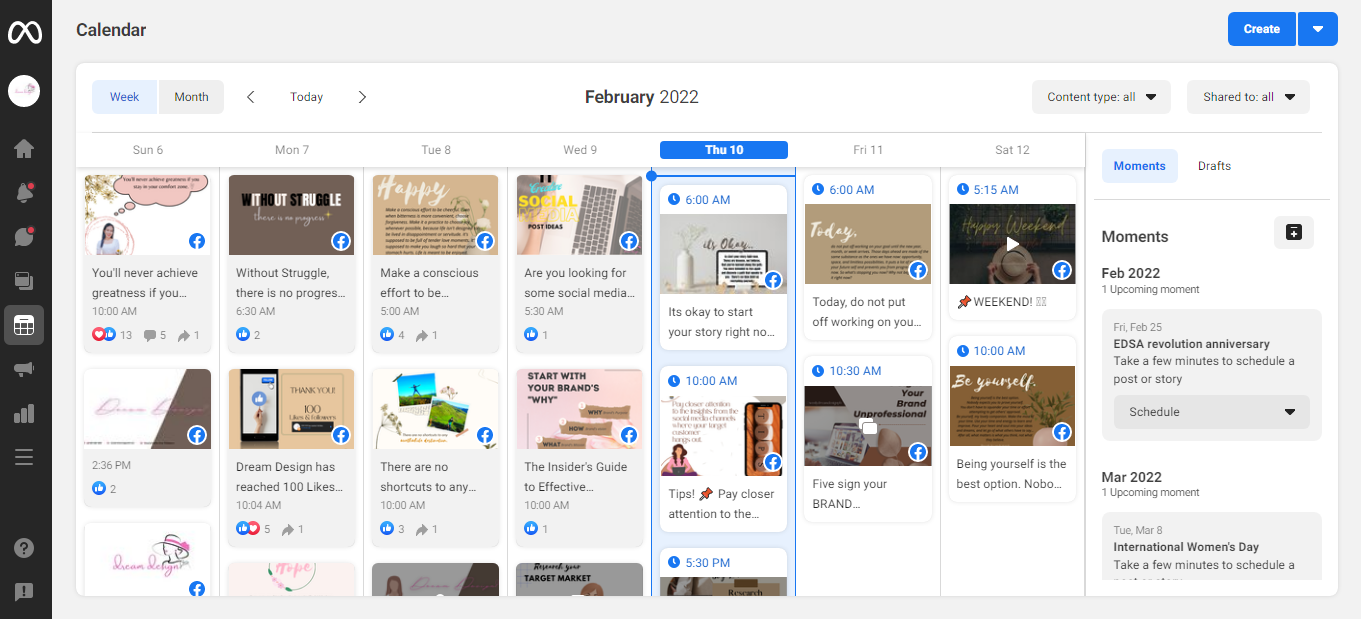1361x619 pixels.
Task: Click the add moments calendar icon
Action: click(x=1294, y=232)
